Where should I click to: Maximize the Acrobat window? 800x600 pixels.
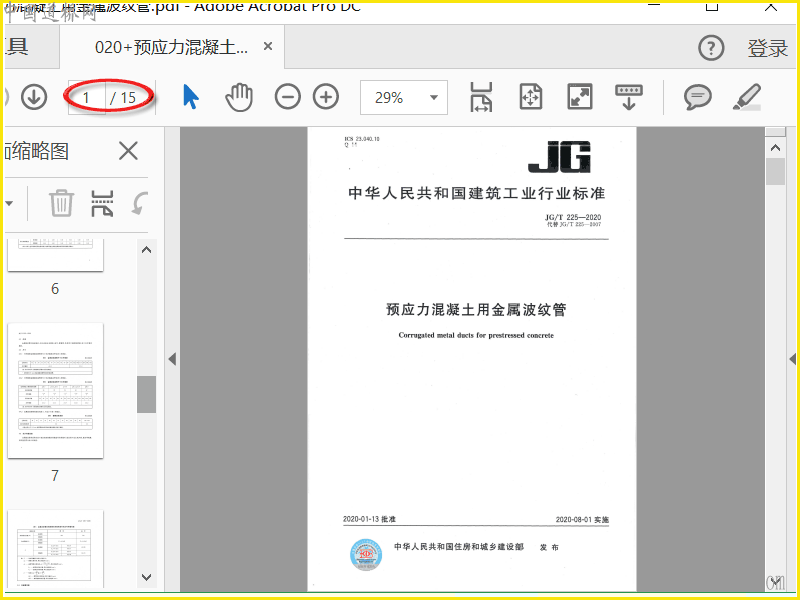(712, 6)
